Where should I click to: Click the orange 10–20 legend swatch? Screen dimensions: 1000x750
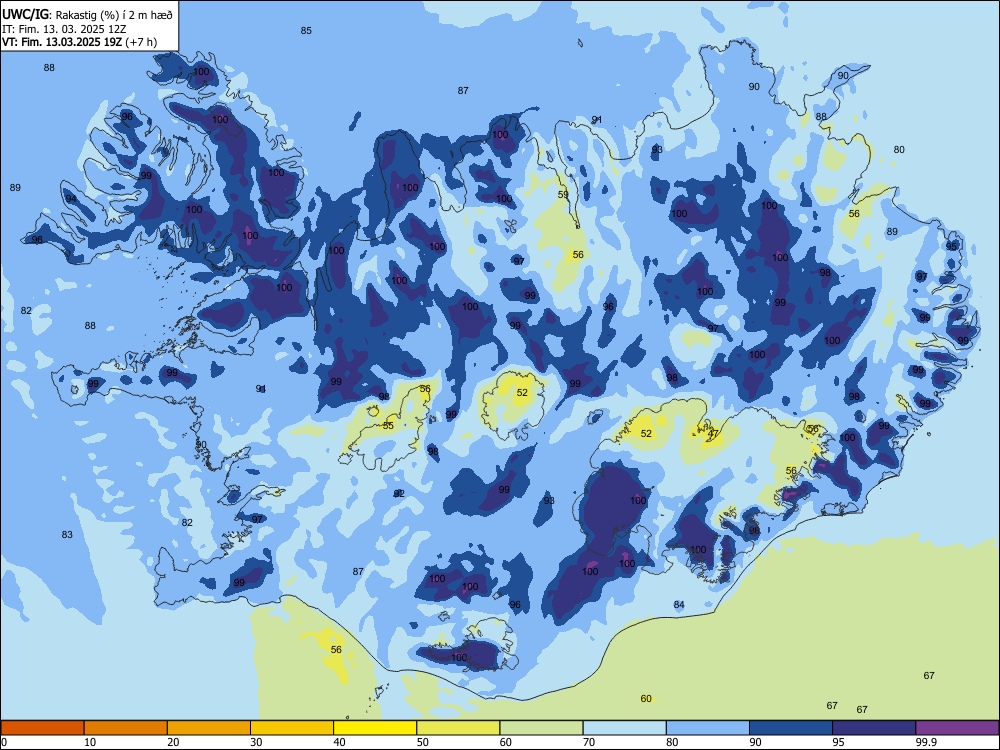click(126, 728)
